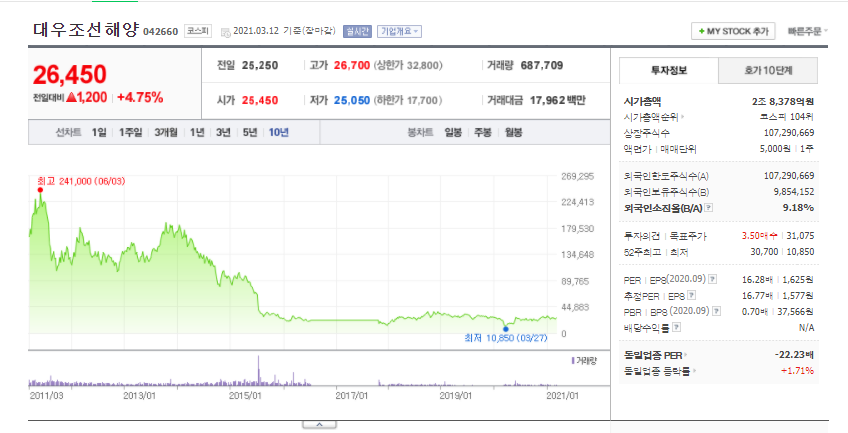Open 동일업종 PER link

tap(656, 355)
